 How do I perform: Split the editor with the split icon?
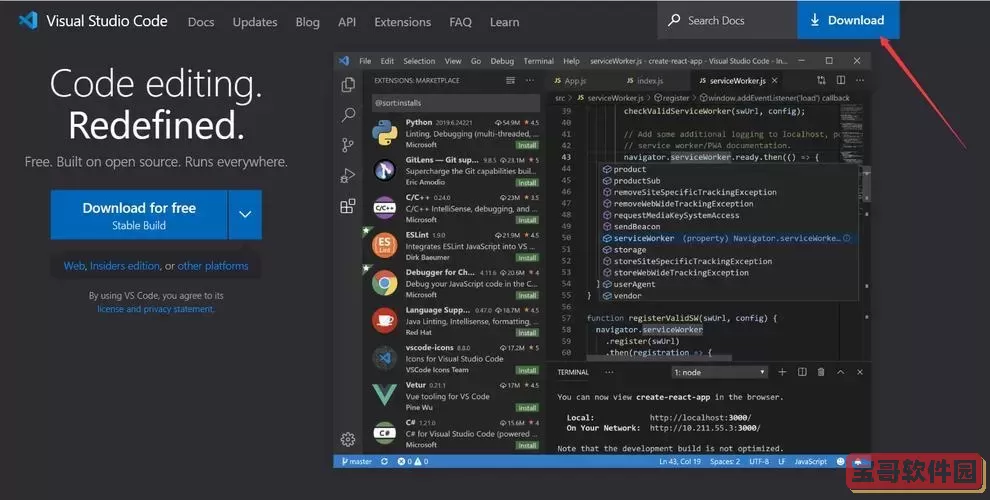840,80
